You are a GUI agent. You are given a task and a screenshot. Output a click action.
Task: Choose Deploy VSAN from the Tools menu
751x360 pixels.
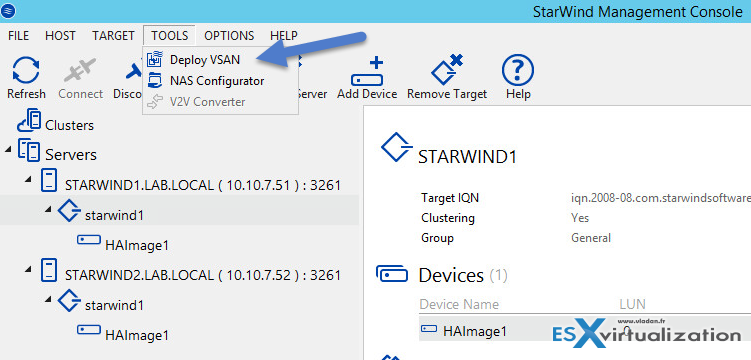(205, 60)
